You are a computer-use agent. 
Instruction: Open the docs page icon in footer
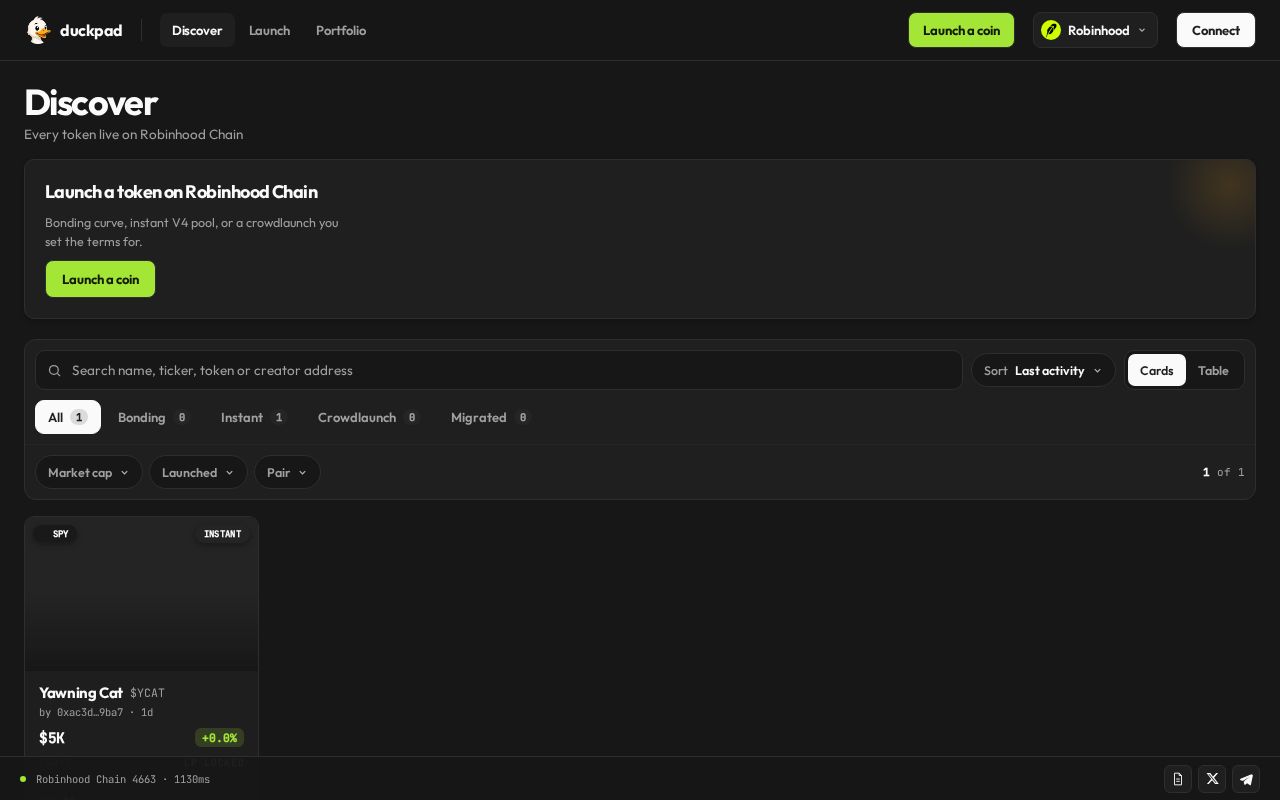coord(1178,779)
